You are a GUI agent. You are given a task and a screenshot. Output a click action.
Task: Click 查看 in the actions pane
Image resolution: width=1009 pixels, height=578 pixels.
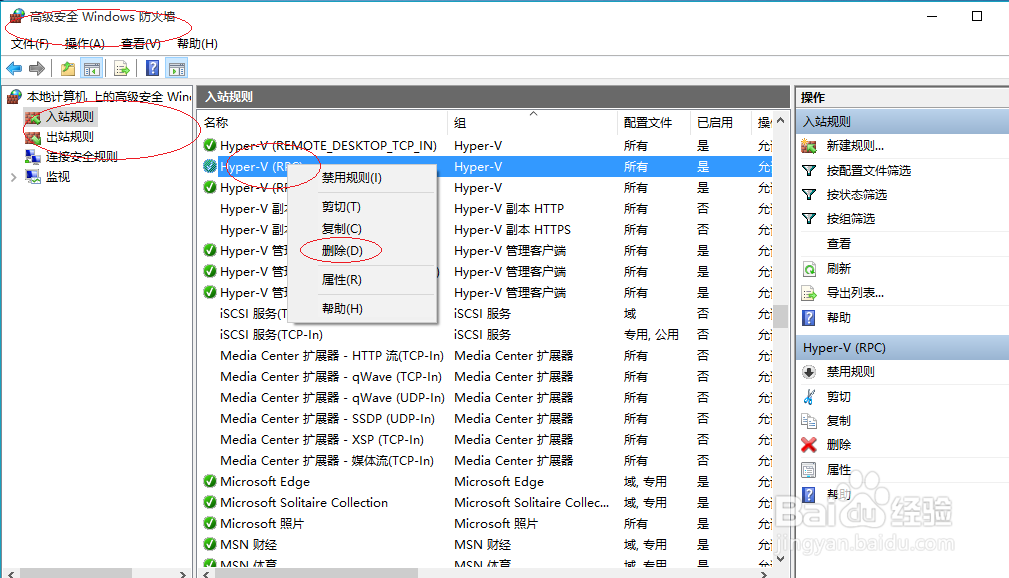pyautogui.click(x=838, y=243)
